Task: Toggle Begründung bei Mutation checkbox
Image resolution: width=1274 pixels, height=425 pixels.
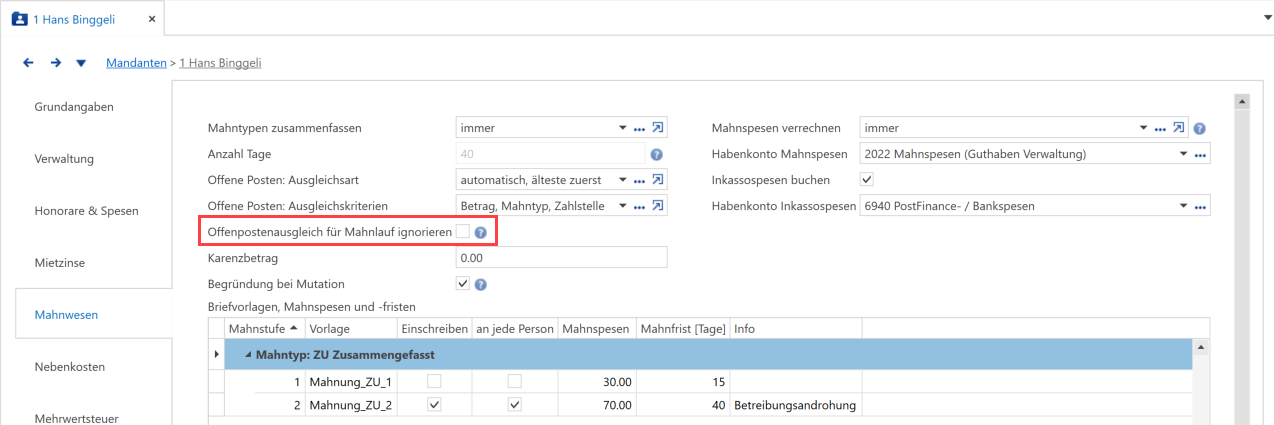Action: 463,284
